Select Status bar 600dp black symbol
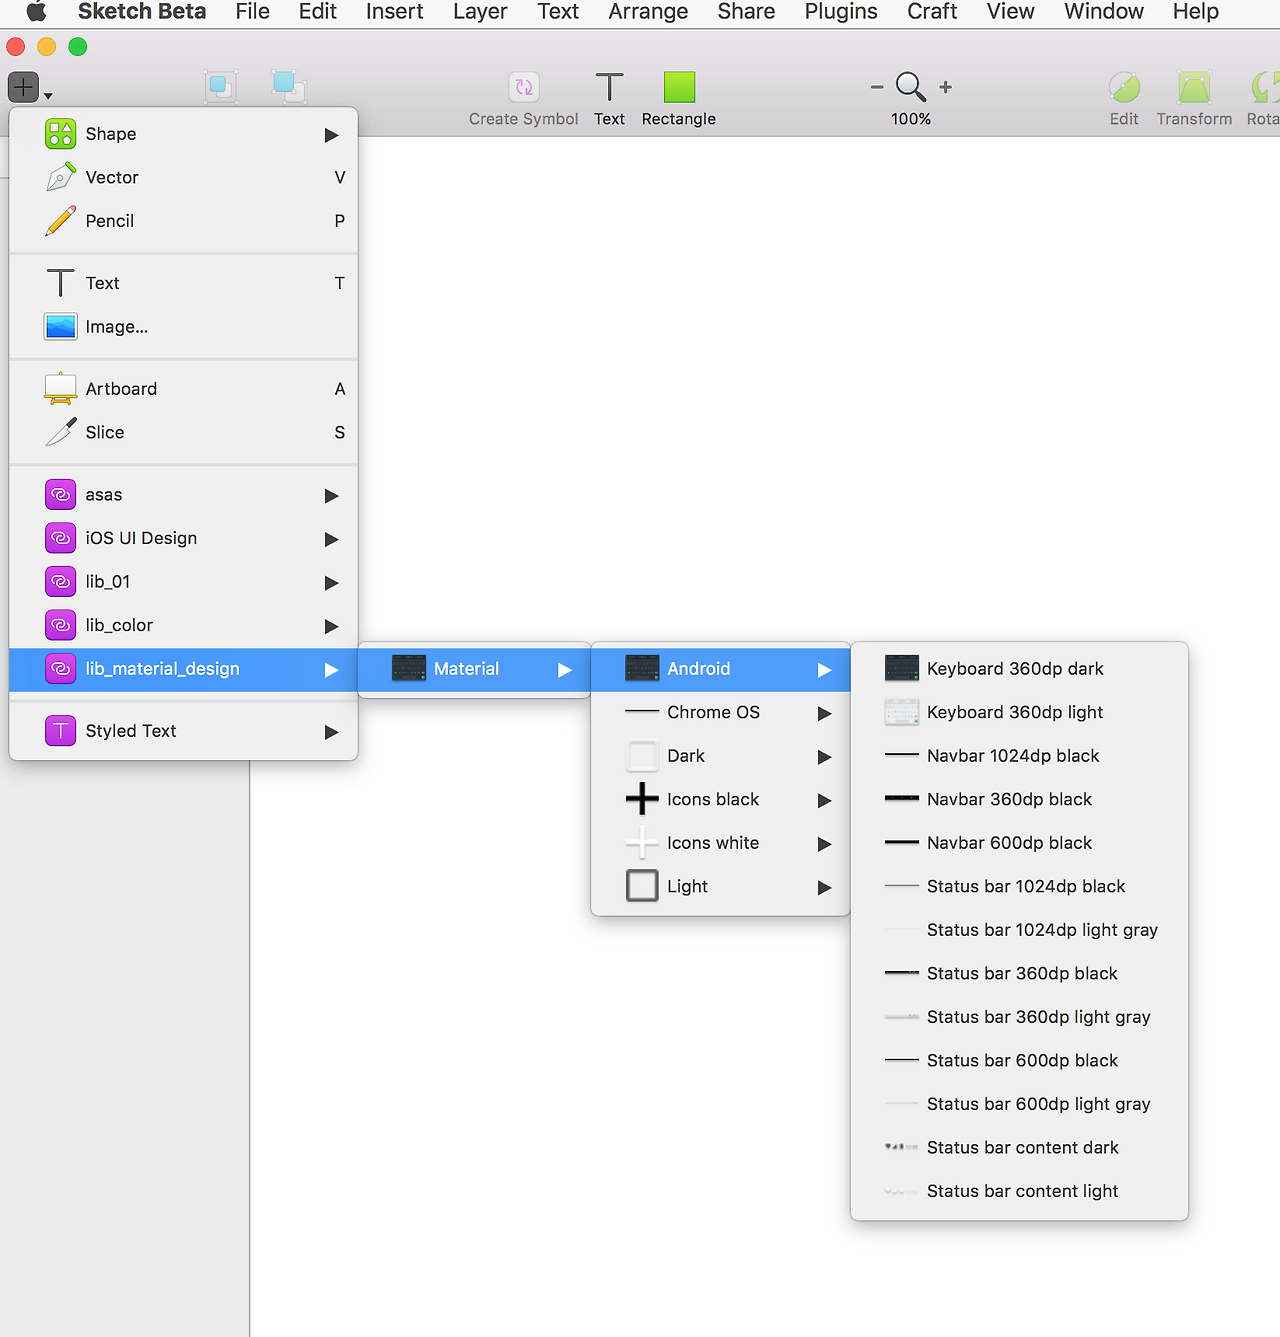The width and height of the screenshot is (1280, 1337). tap(1019, 1061)
